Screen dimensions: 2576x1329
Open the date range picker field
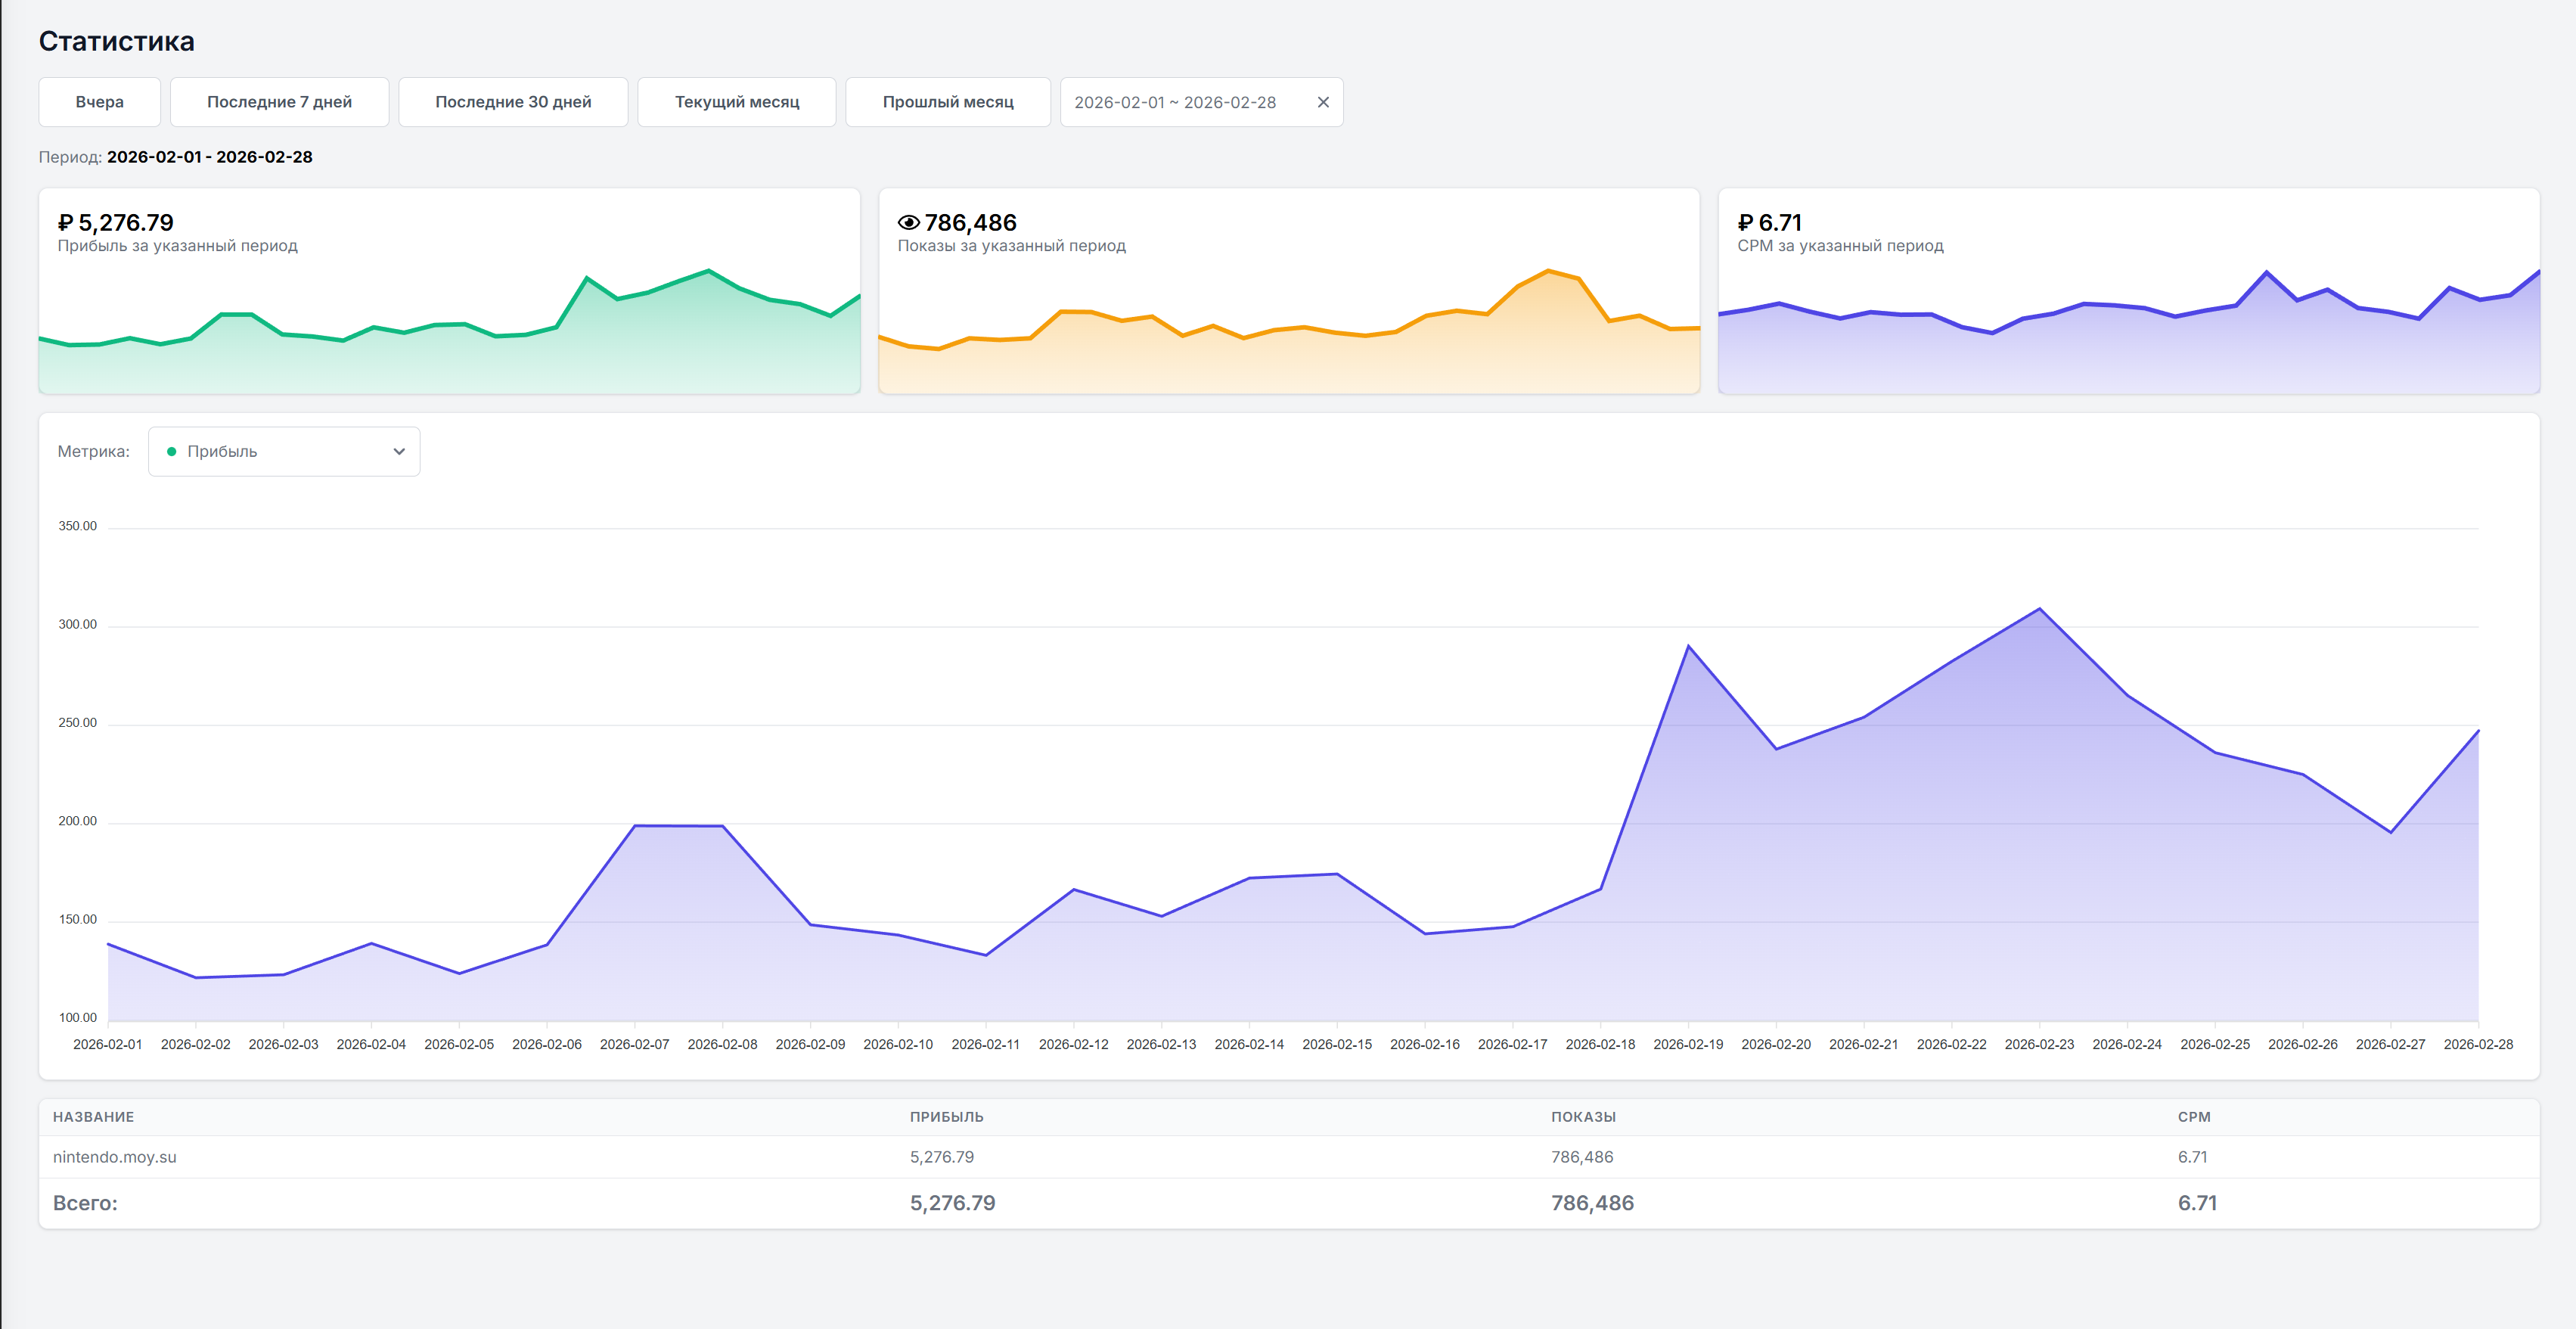pyautogui.click(x=1175, y=102)
